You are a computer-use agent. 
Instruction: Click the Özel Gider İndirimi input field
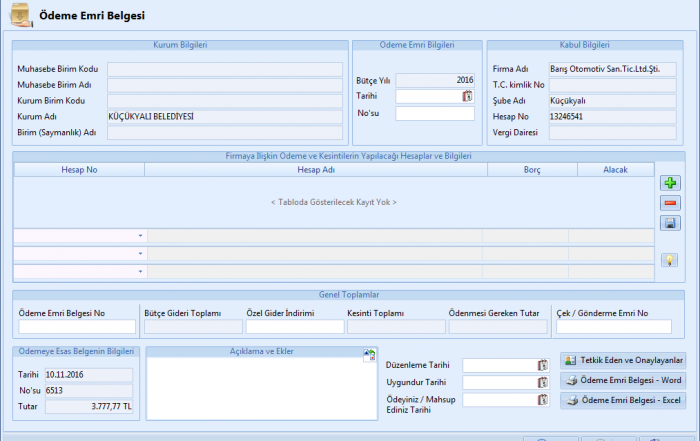(x=293, y=327)
